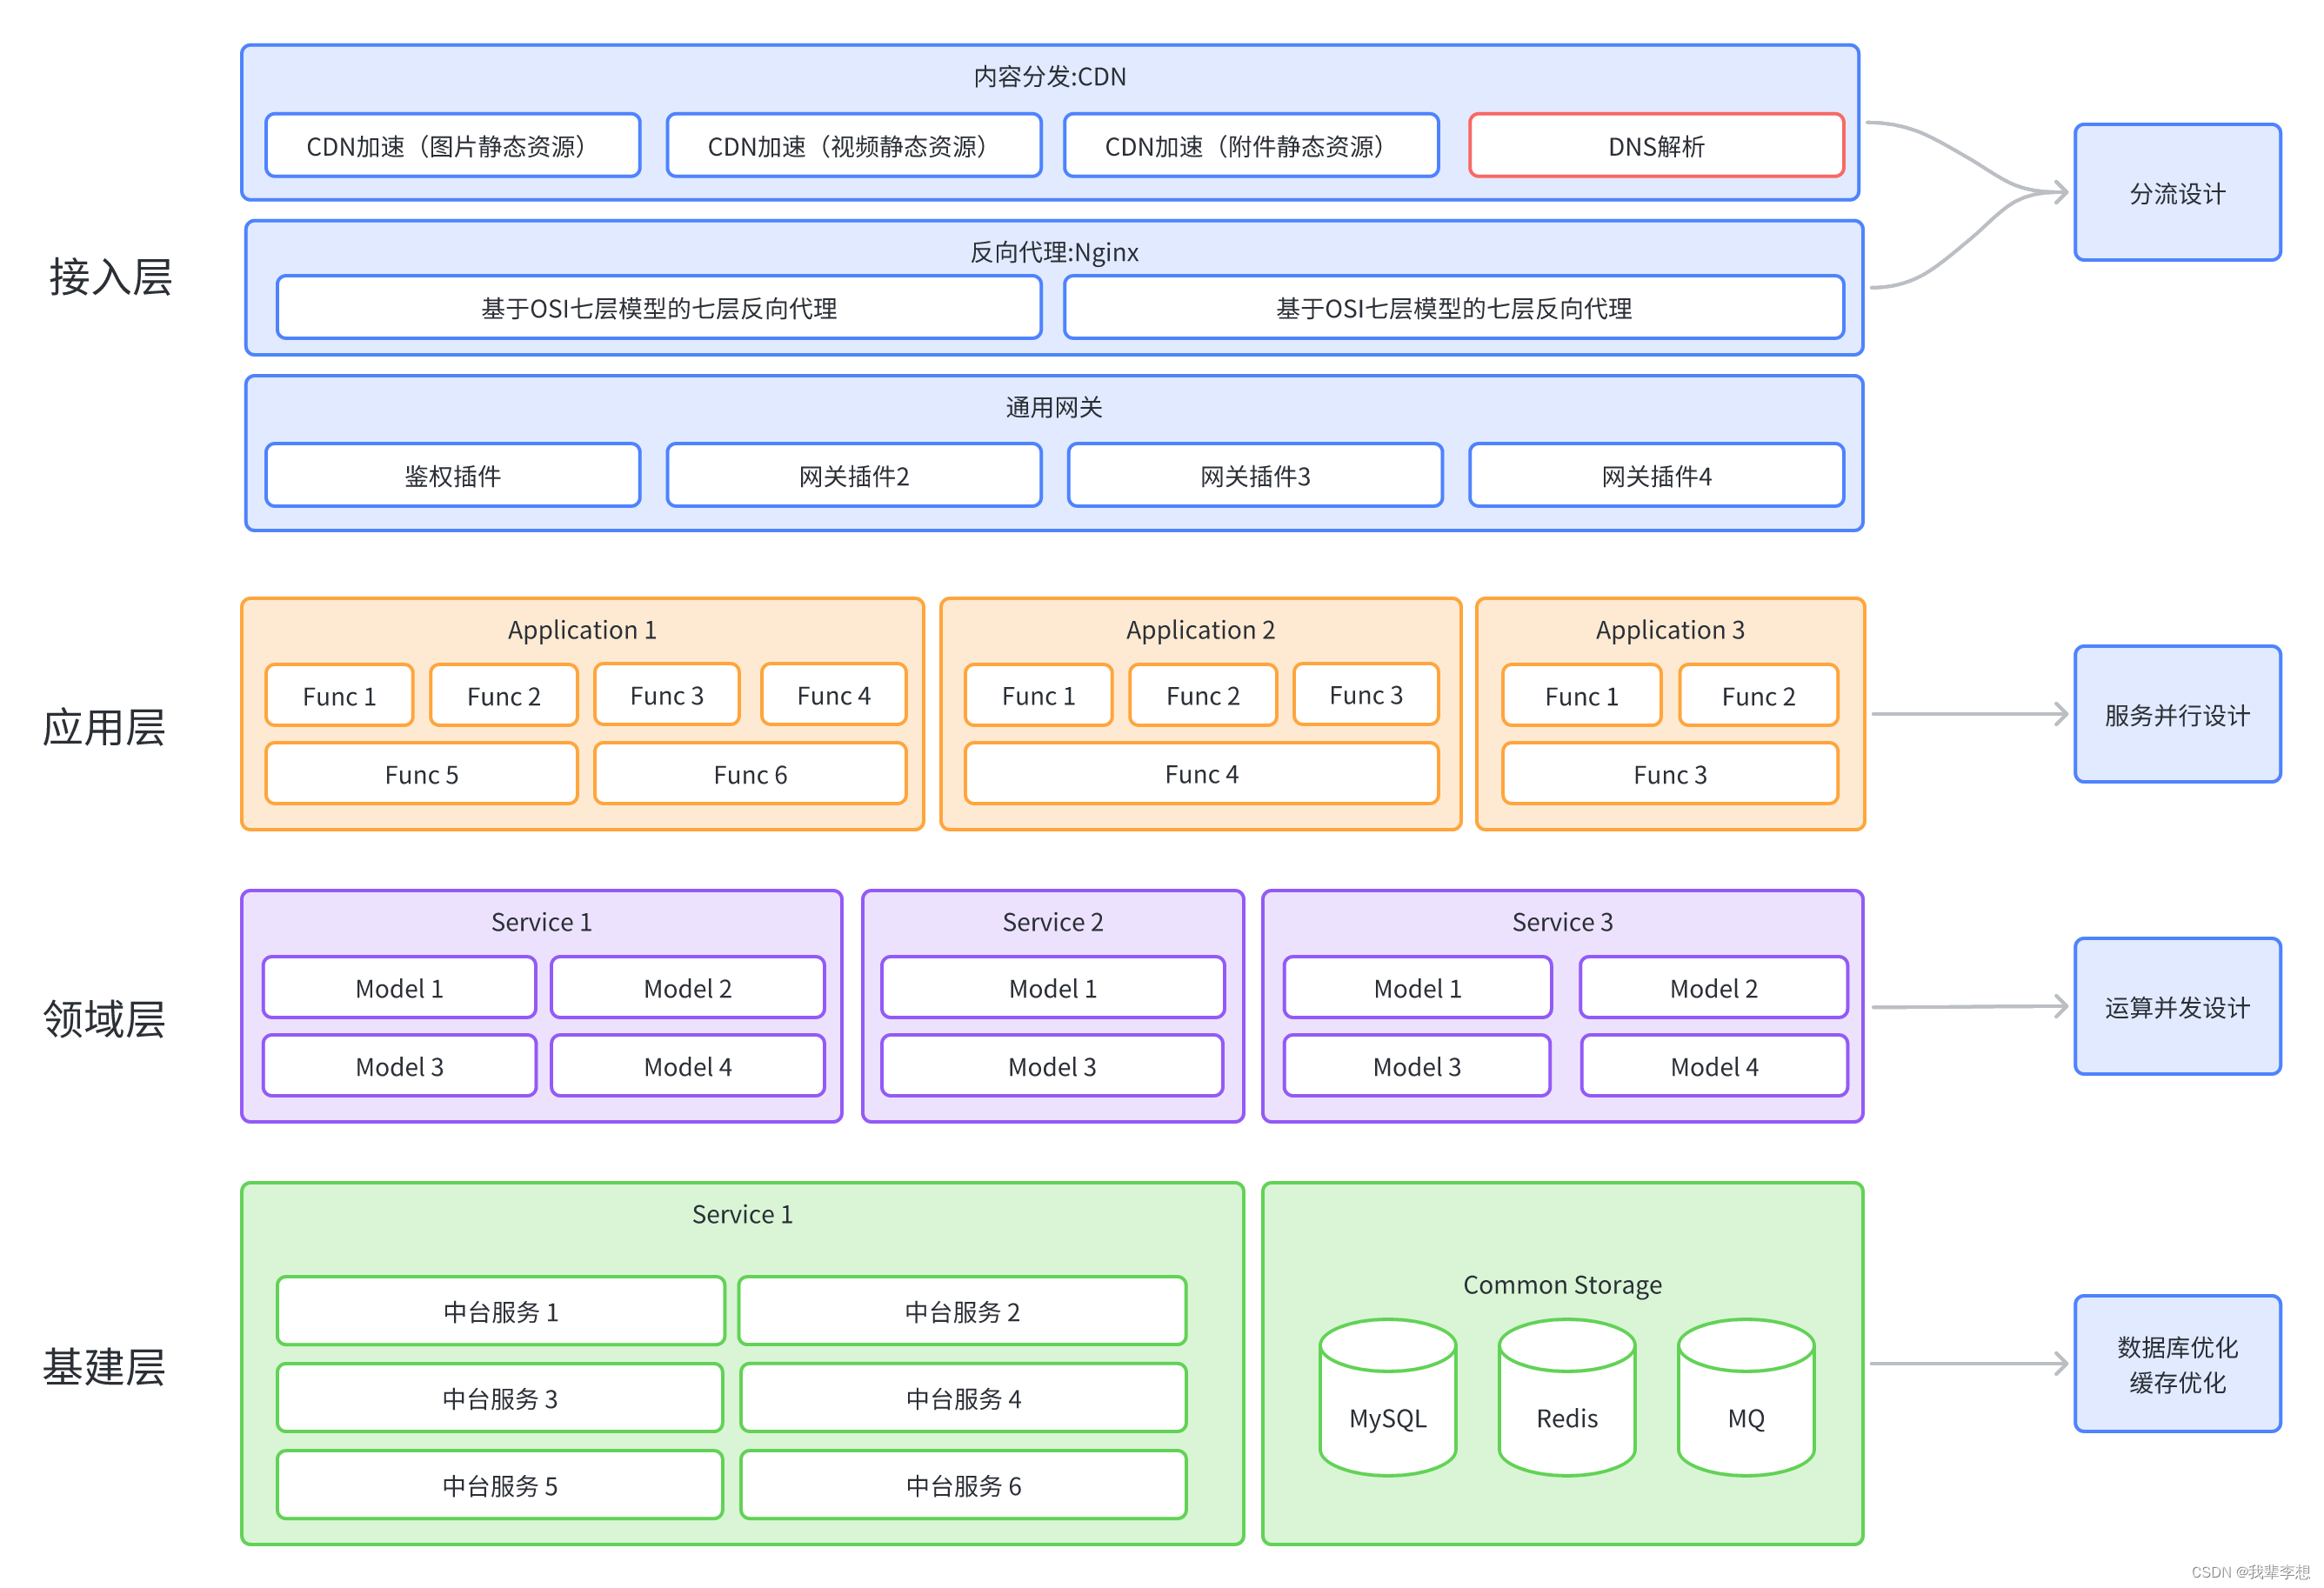Click the CDN加速（图片静态资源） box
2324x1588 pixels.
click(x=452, y=146)
